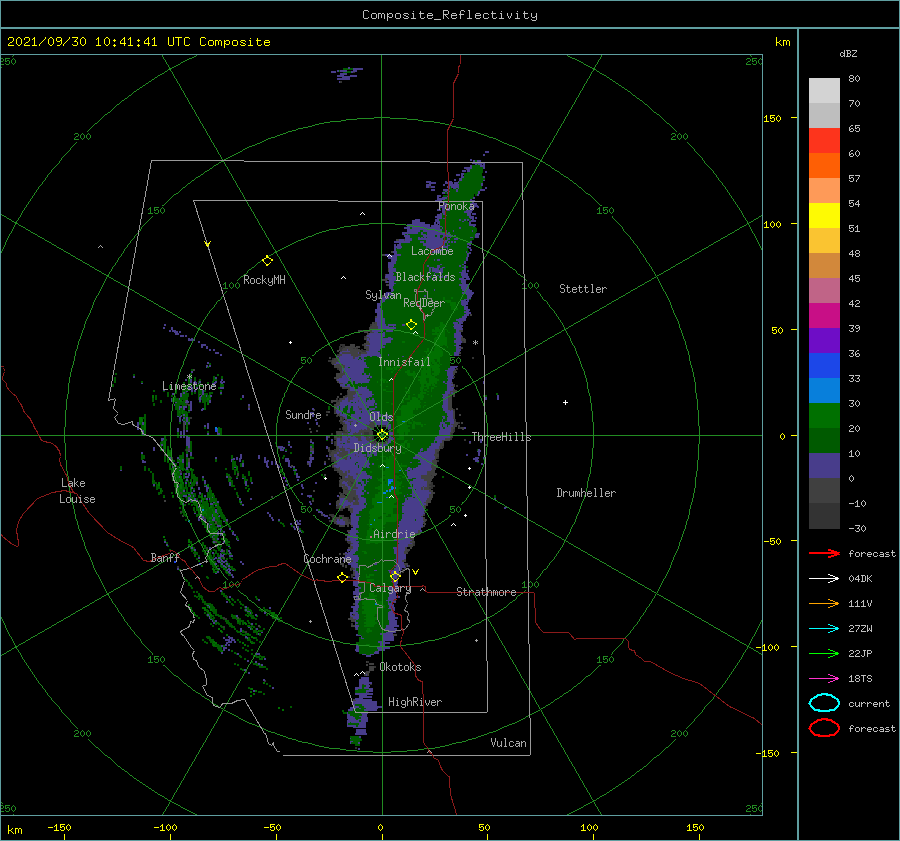Select the Limestone label

coord(189,386)
